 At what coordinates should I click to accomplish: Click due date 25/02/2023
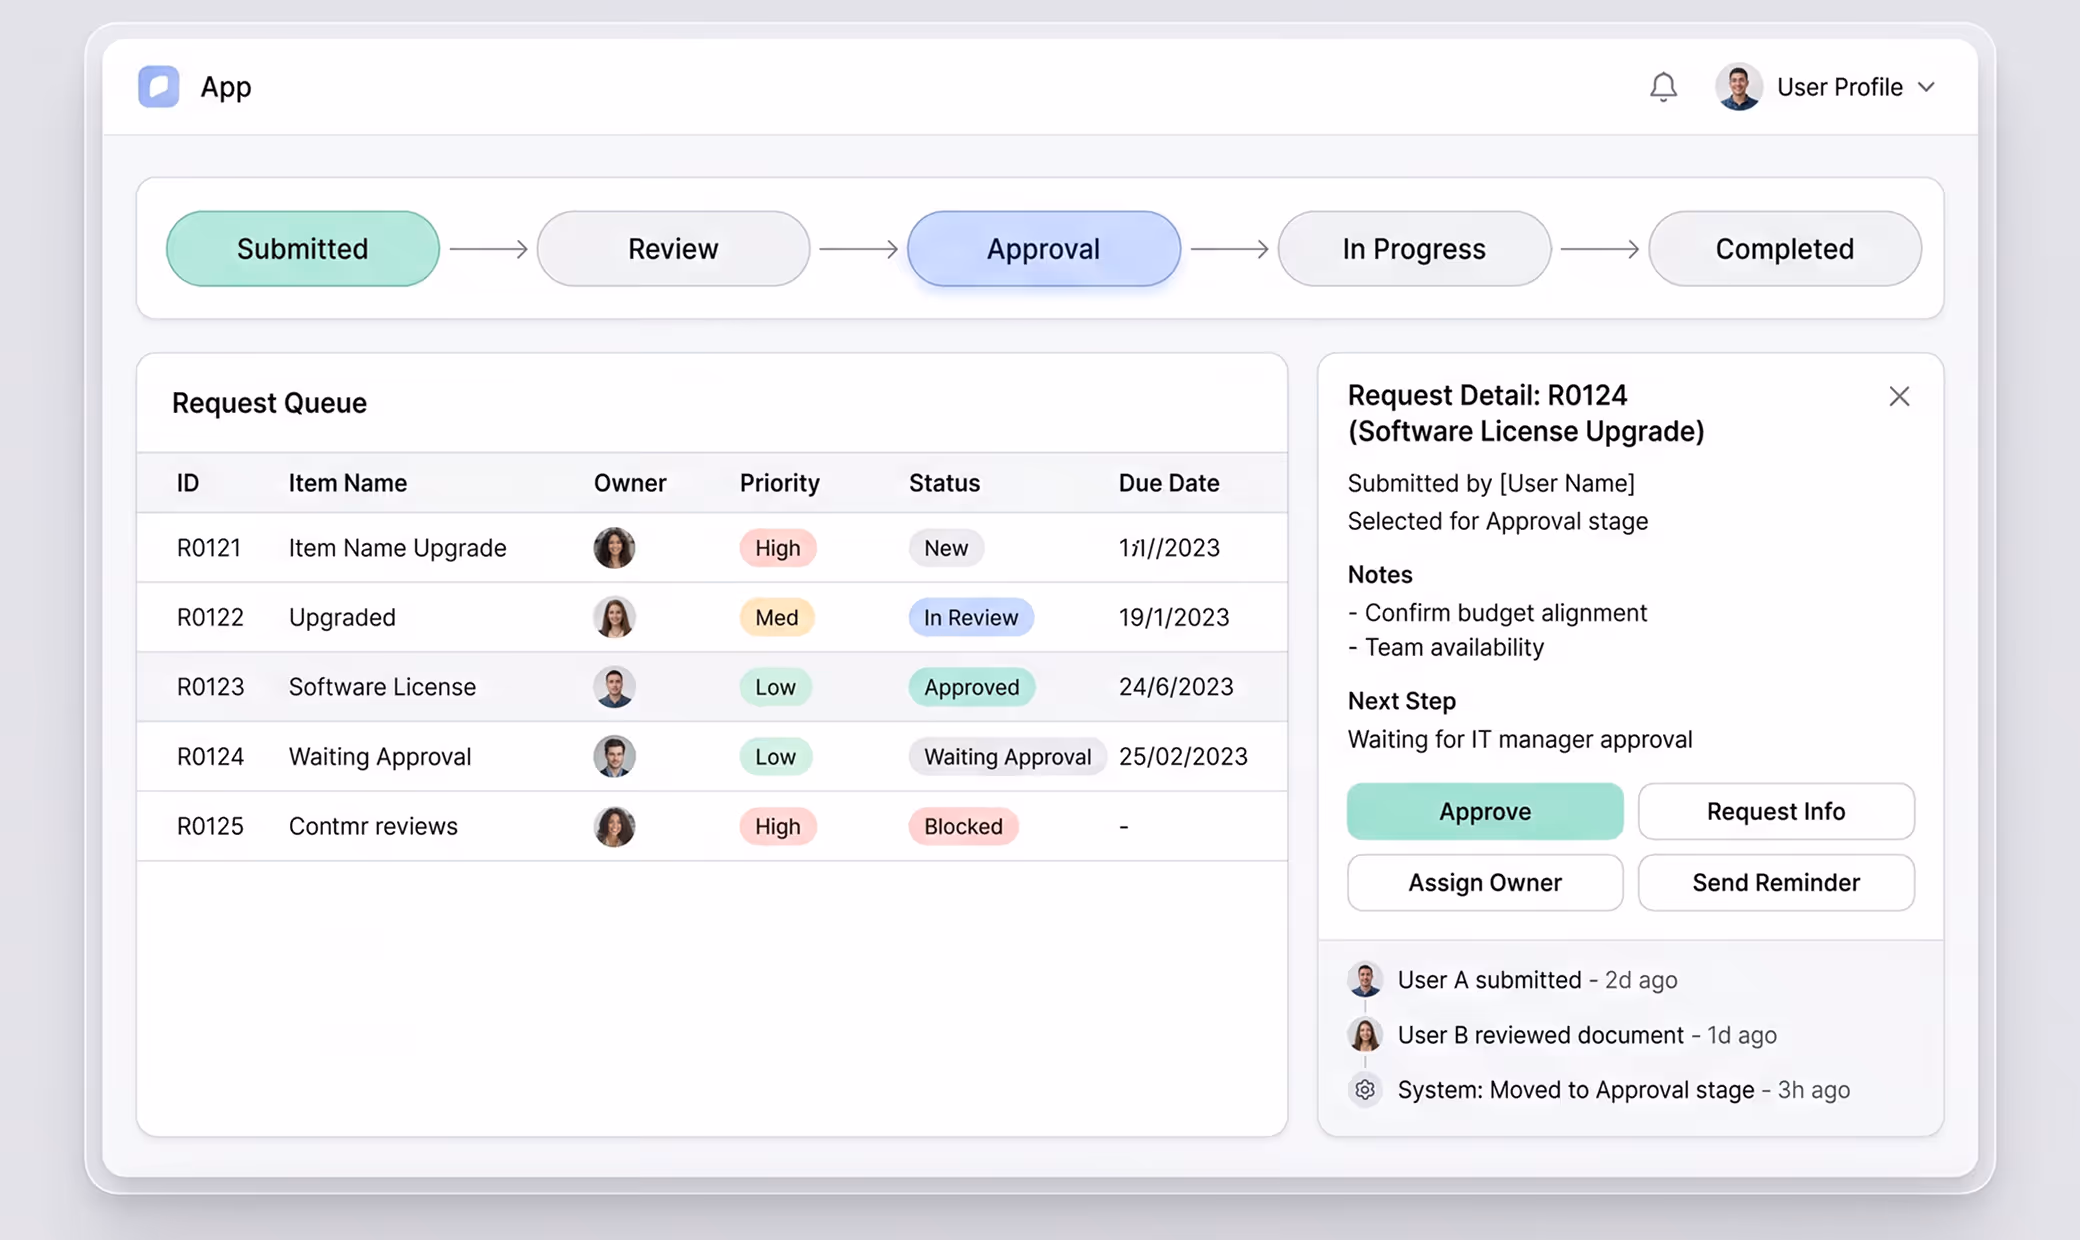tap(1183, 756)
